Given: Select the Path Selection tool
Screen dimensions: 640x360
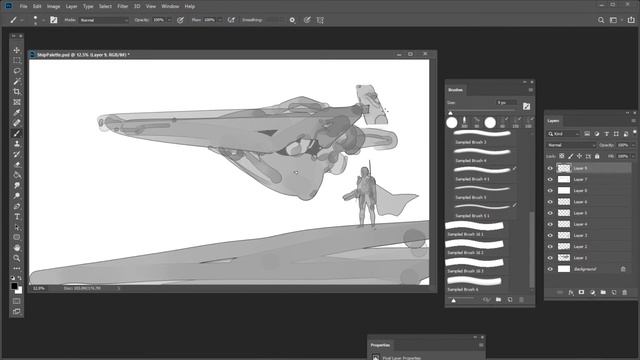Looking at the screenshot, I should tap(17, 227).
